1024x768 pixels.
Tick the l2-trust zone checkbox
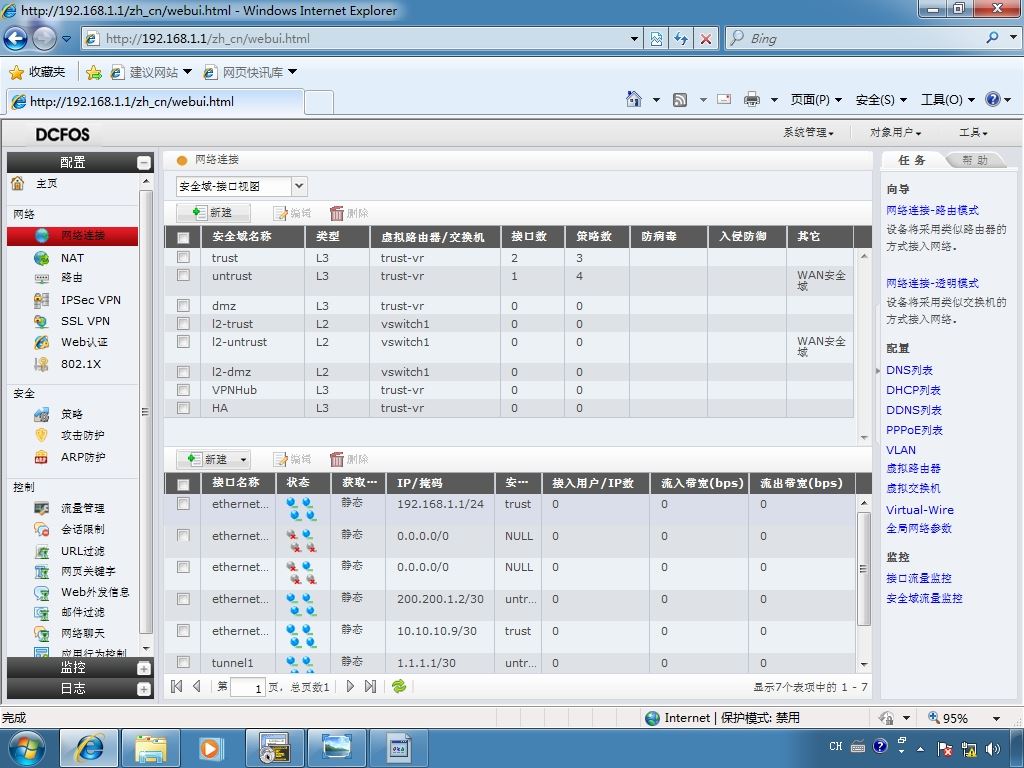tap(184, 323)
